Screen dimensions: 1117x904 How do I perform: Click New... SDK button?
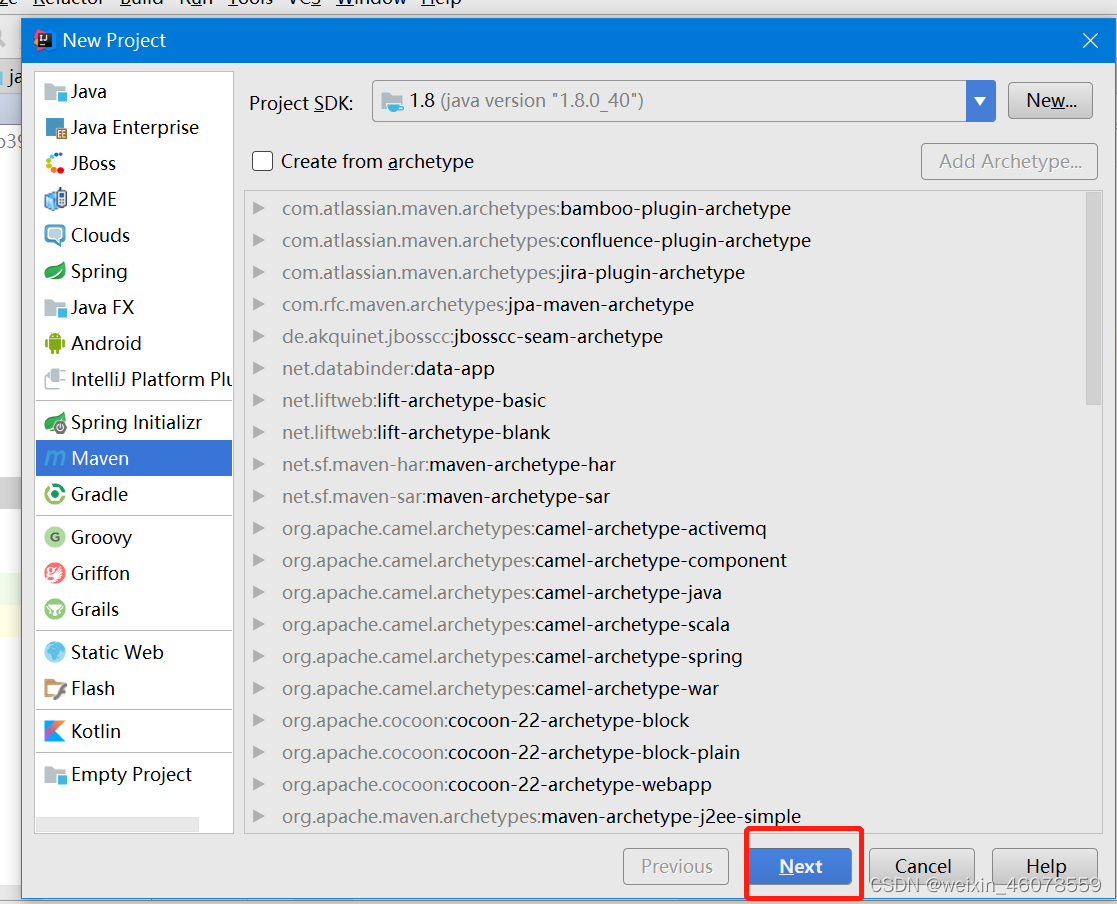tap(1050, 101)
